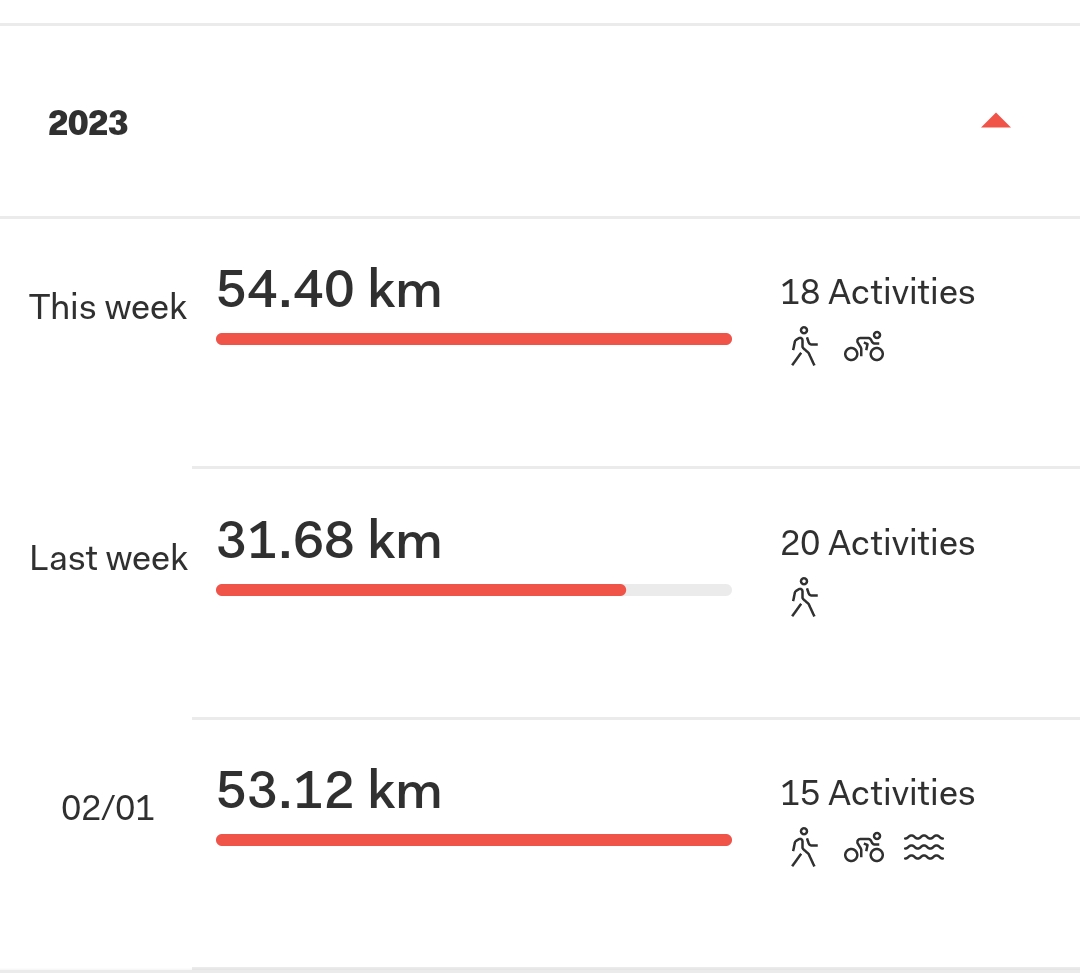
Task: Collapse the 2023 section arrow
Action: pyautogui.click(x=995, y=121)
